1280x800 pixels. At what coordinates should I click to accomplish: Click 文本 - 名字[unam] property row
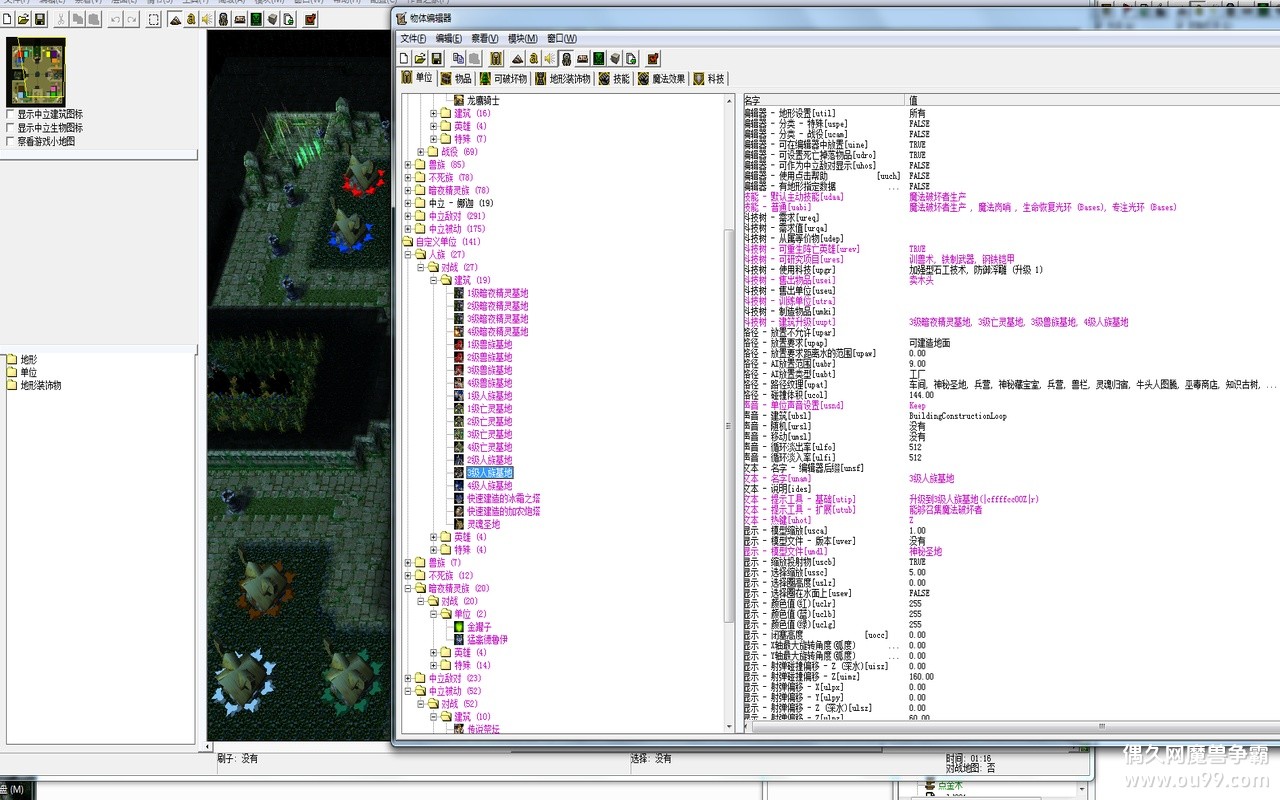click(x=1010, y=479)
